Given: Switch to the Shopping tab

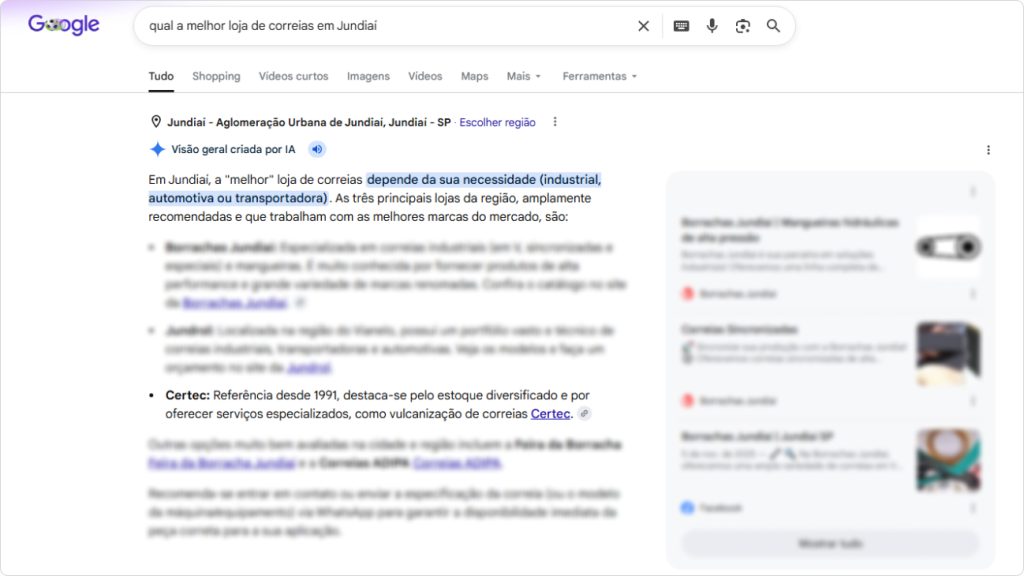Looking at the screenshot, I should click(216, 76).
